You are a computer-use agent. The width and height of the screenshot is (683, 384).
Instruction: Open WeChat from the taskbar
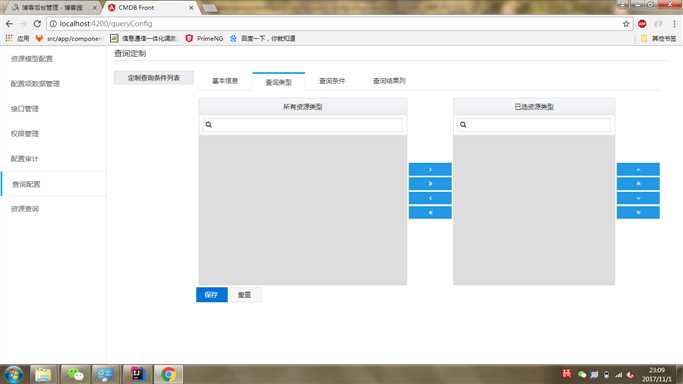[75, 374]
